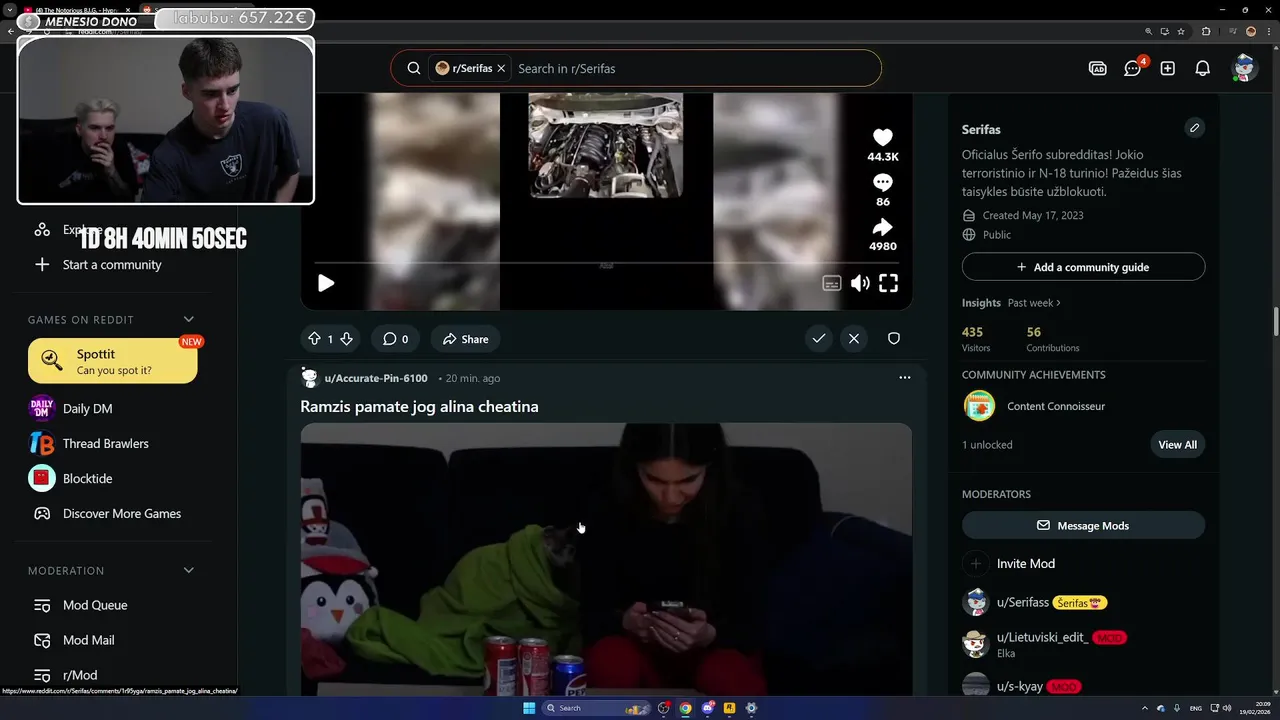Click the magnifier icon in the search bar

pos(413,68)
